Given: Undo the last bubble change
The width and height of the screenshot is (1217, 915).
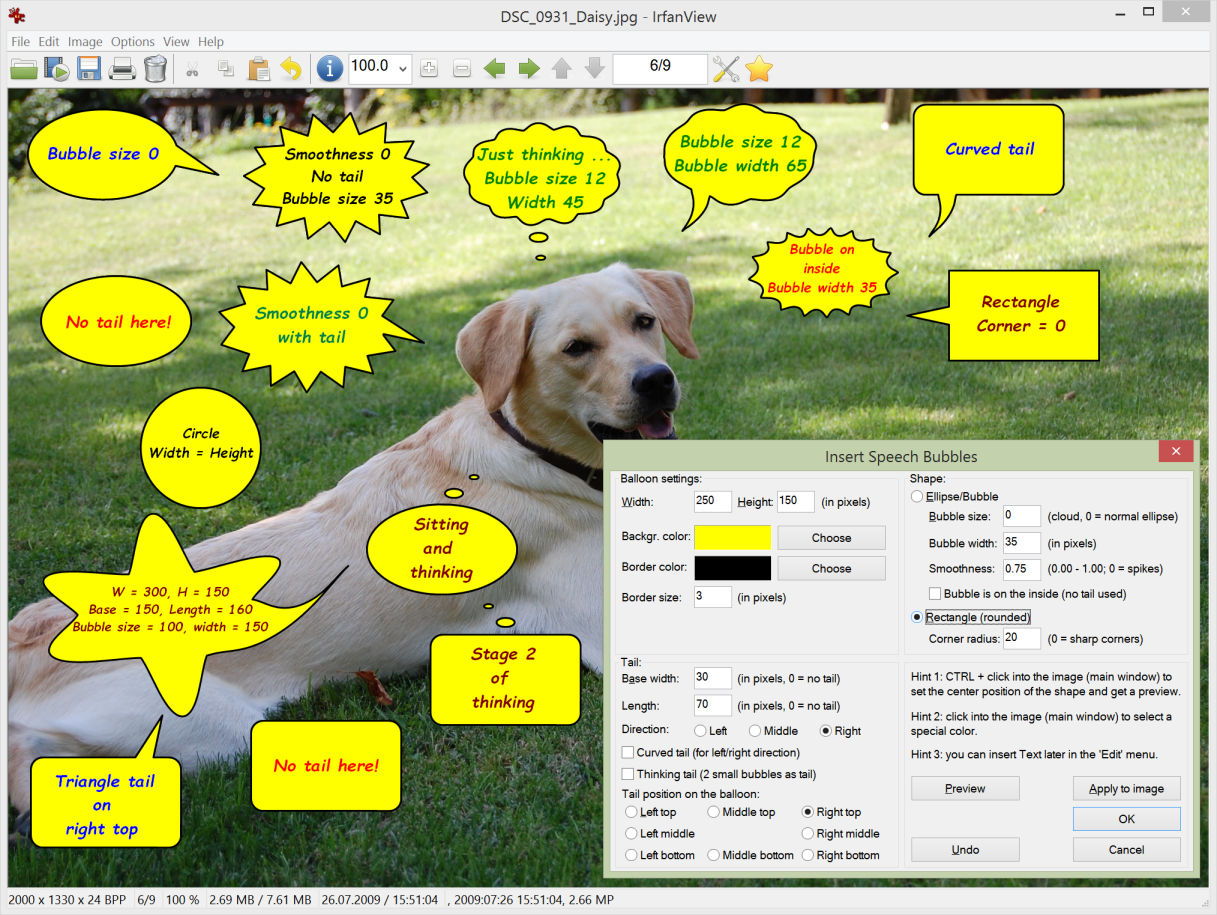Looking at the screenshot, I should [963, 849].
